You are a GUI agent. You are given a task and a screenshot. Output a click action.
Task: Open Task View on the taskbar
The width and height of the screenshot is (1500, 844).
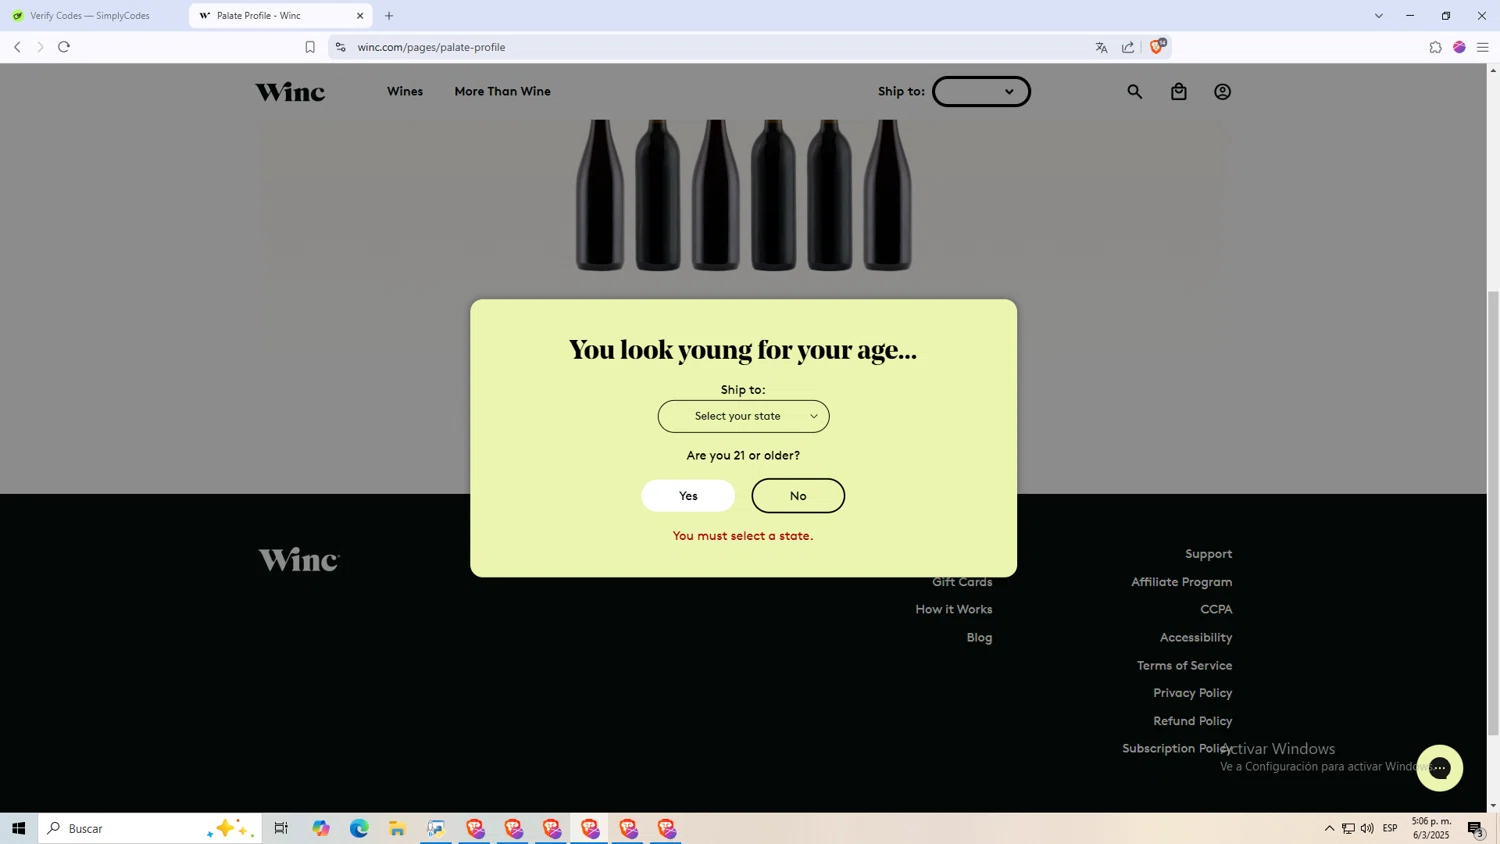point(281,828)
